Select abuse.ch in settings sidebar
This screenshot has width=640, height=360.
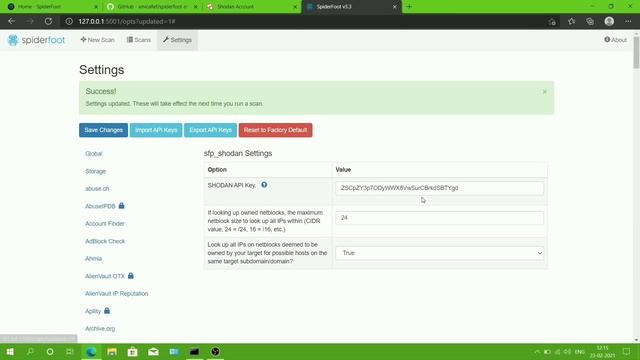tap(97, 189)
